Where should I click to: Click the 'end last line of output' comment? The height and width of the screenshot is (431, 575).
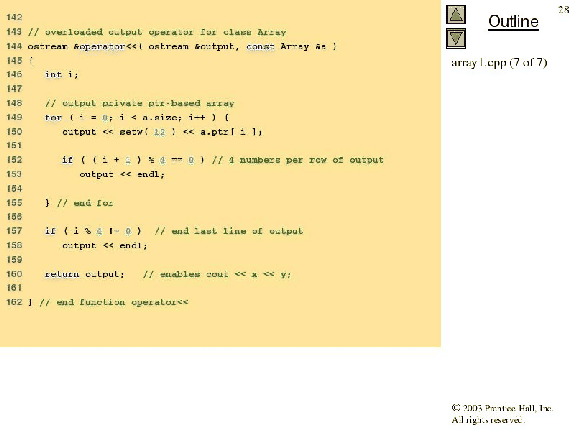click(229, 231)
